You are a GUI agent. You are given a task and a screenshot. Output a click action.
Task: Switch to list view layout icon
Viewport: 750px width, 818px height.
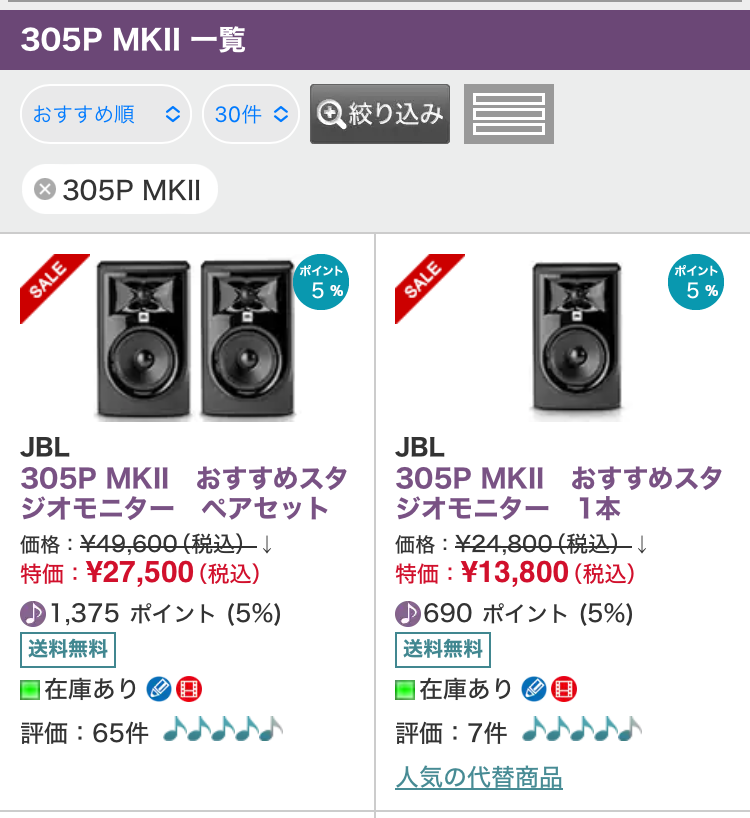point(508,114)
